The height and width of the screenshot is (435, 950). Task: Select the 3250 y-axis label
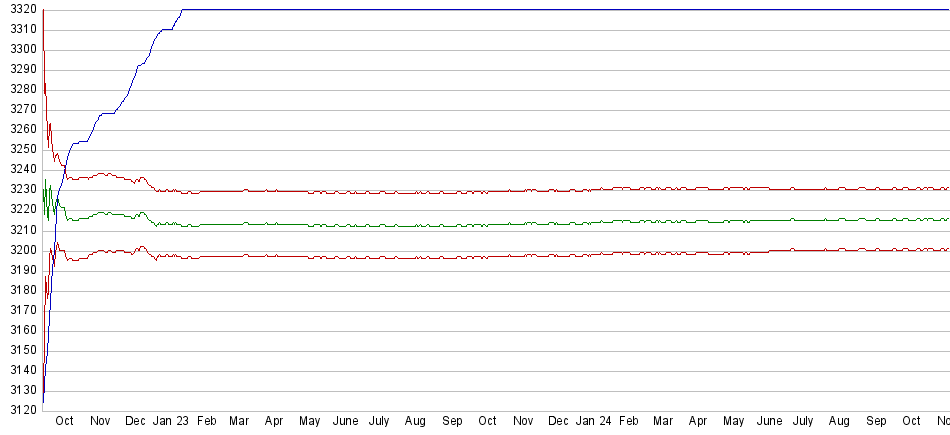[x=23, y=150]
